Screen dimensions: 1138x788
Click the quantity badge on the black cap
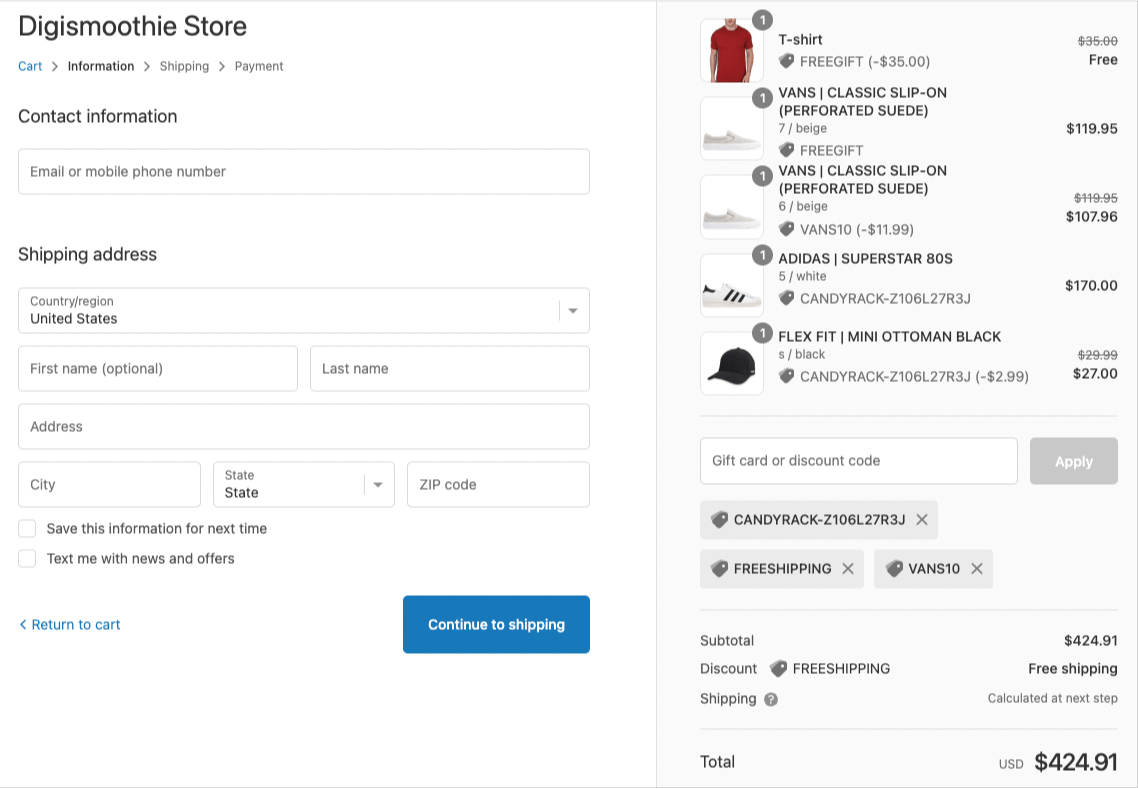pos(762,333)
